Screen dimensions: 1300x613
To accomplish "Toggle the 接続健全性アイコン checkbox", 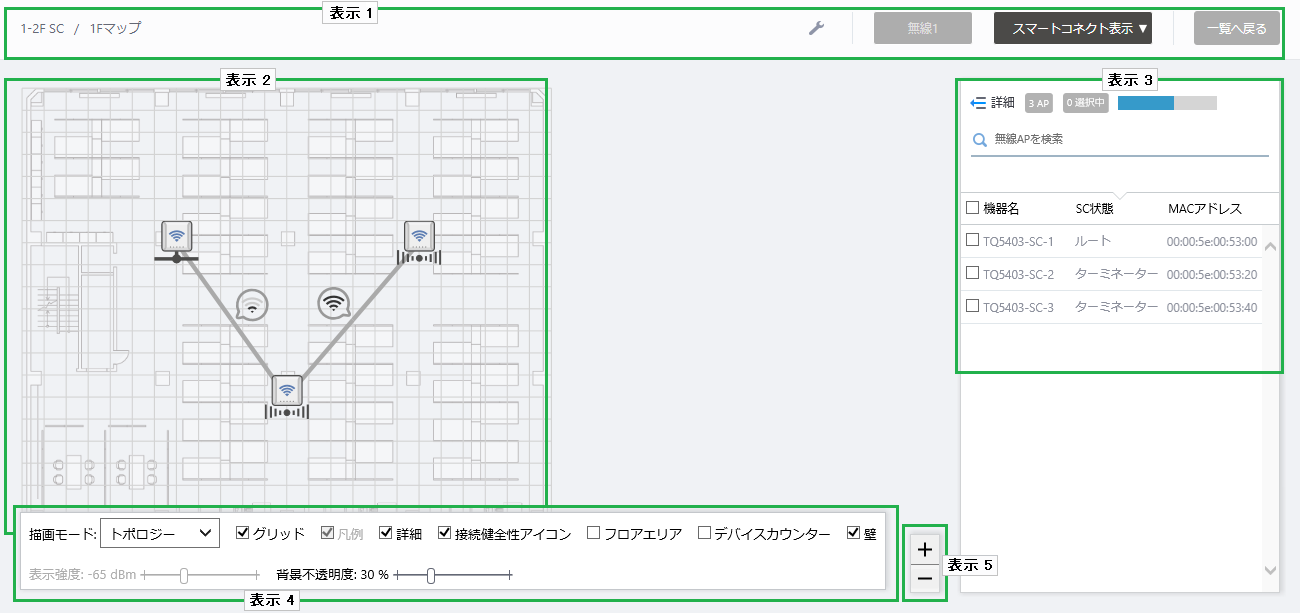I will (x=445, y=534).
